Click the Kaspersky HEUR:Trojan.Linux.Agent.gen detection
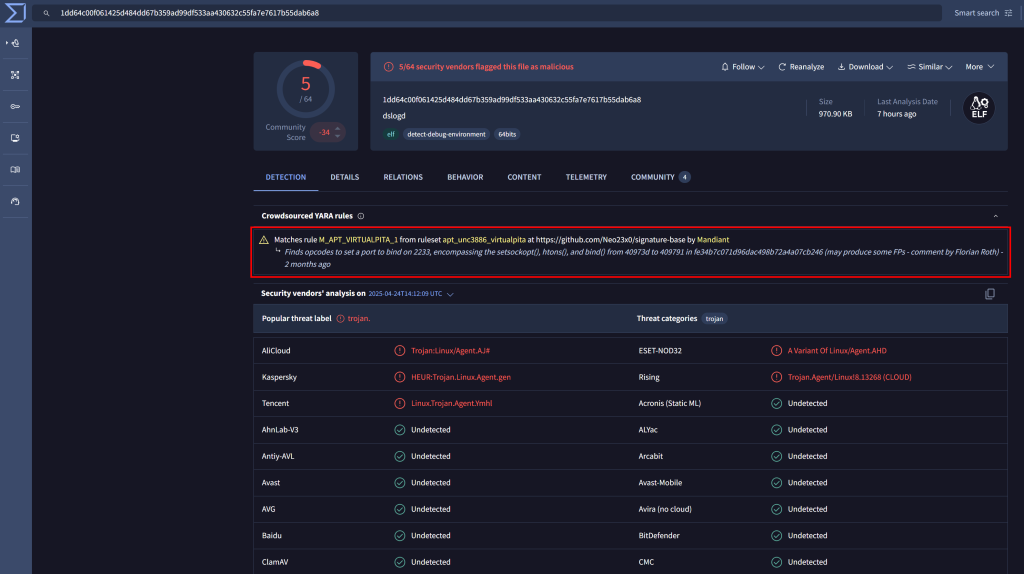Viewport: 1024px width, 574px height. click(x=460, y=377)
